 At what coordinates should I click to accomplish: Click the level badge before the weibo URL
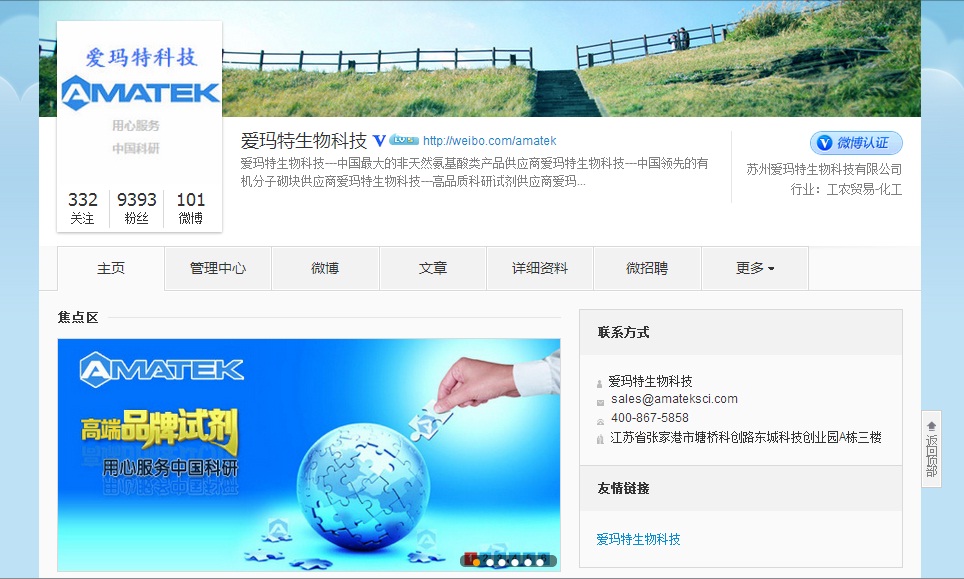pyautogui.click(x=403, y=140)
